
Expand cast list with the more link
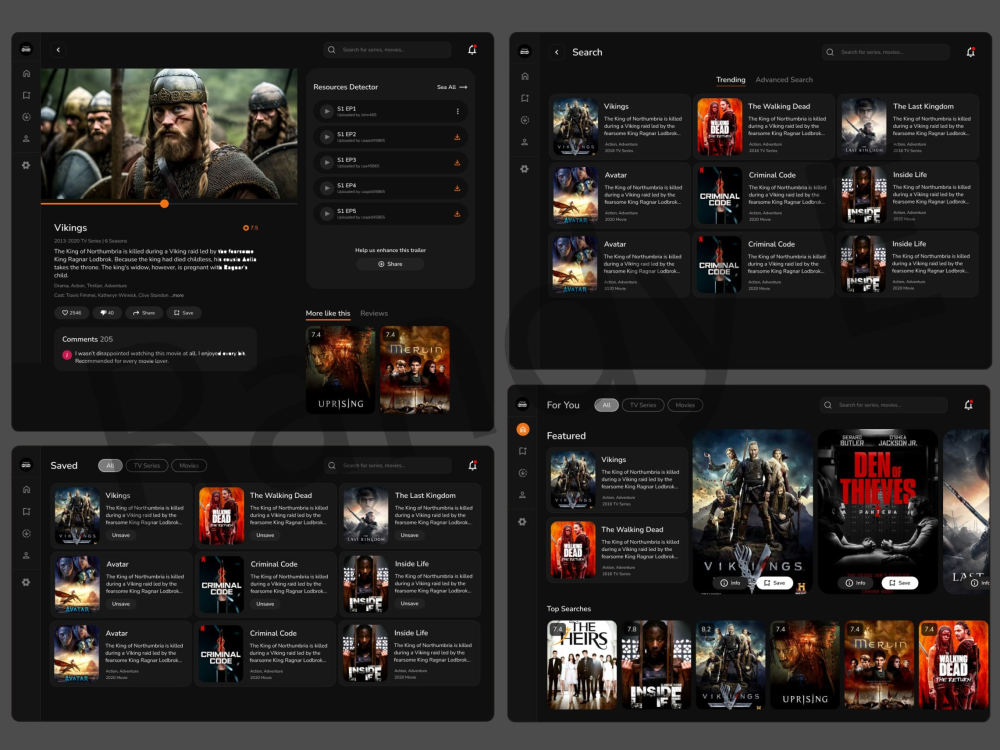(177, 295)
